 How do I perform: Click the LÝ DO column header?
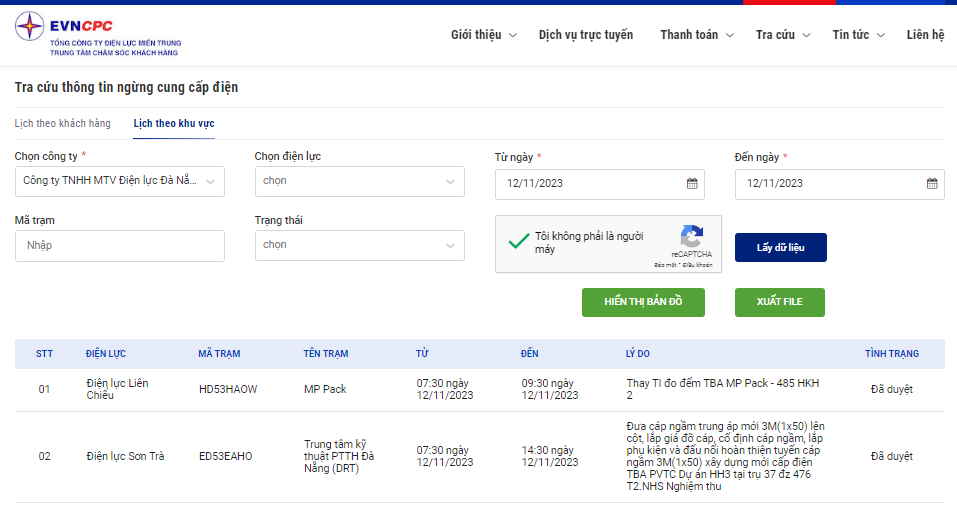[638, 354]
